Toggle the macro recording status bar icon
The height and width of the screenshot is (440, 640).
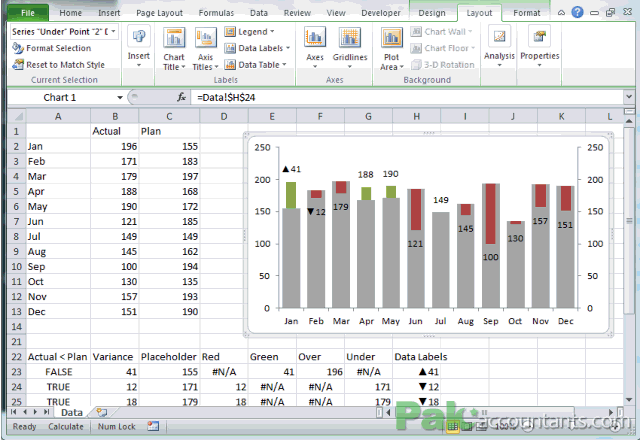153,426
